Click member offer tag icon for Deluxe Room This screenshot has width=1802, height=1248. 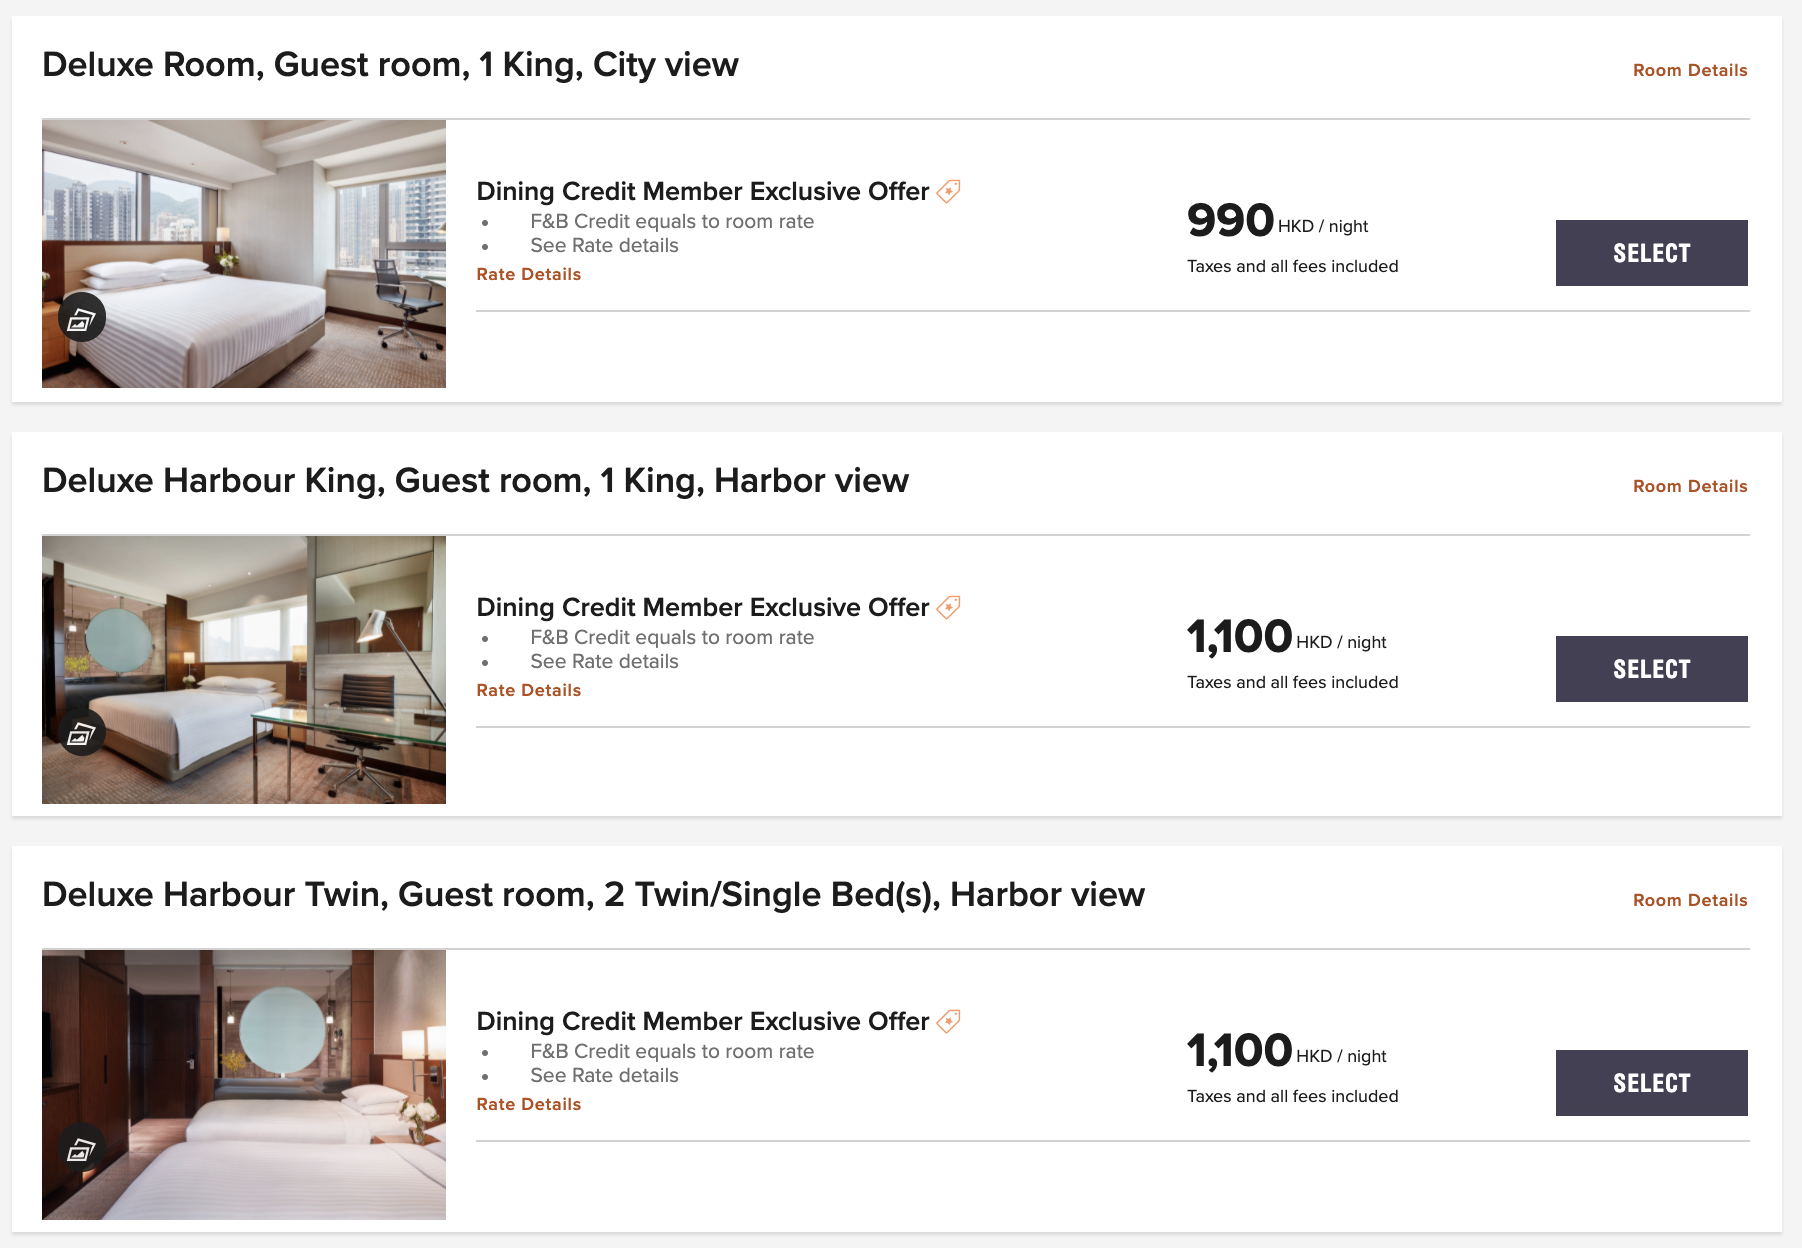coord(949,190)
